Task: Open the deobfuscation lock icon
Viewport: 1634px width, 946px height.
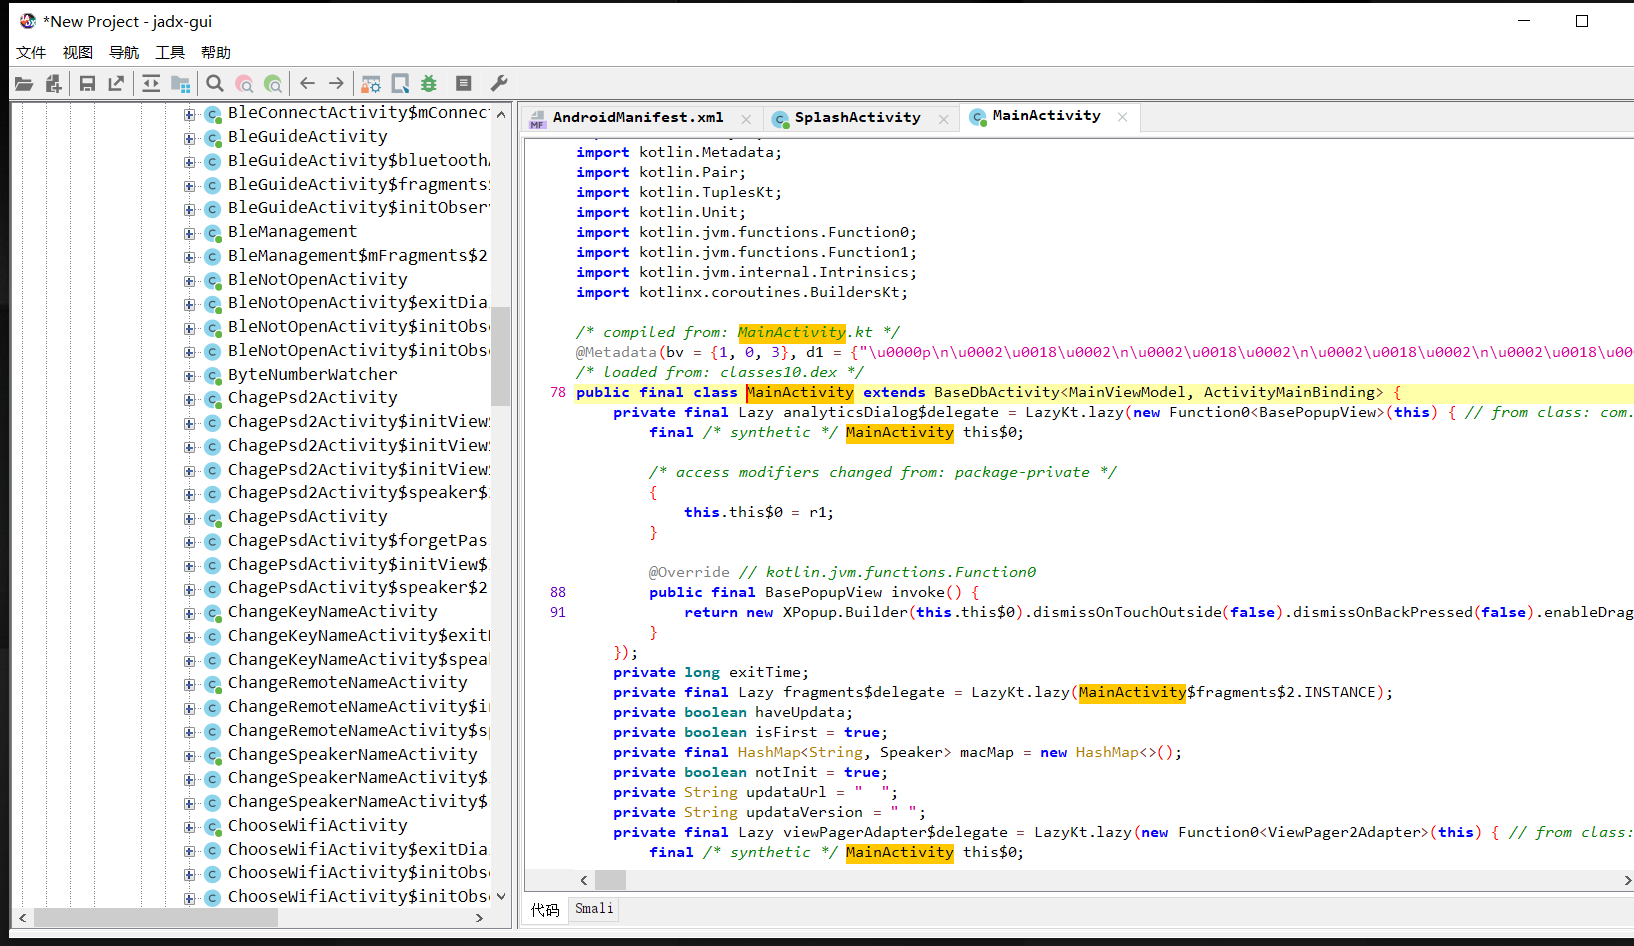Action: [x=370, y=83]
